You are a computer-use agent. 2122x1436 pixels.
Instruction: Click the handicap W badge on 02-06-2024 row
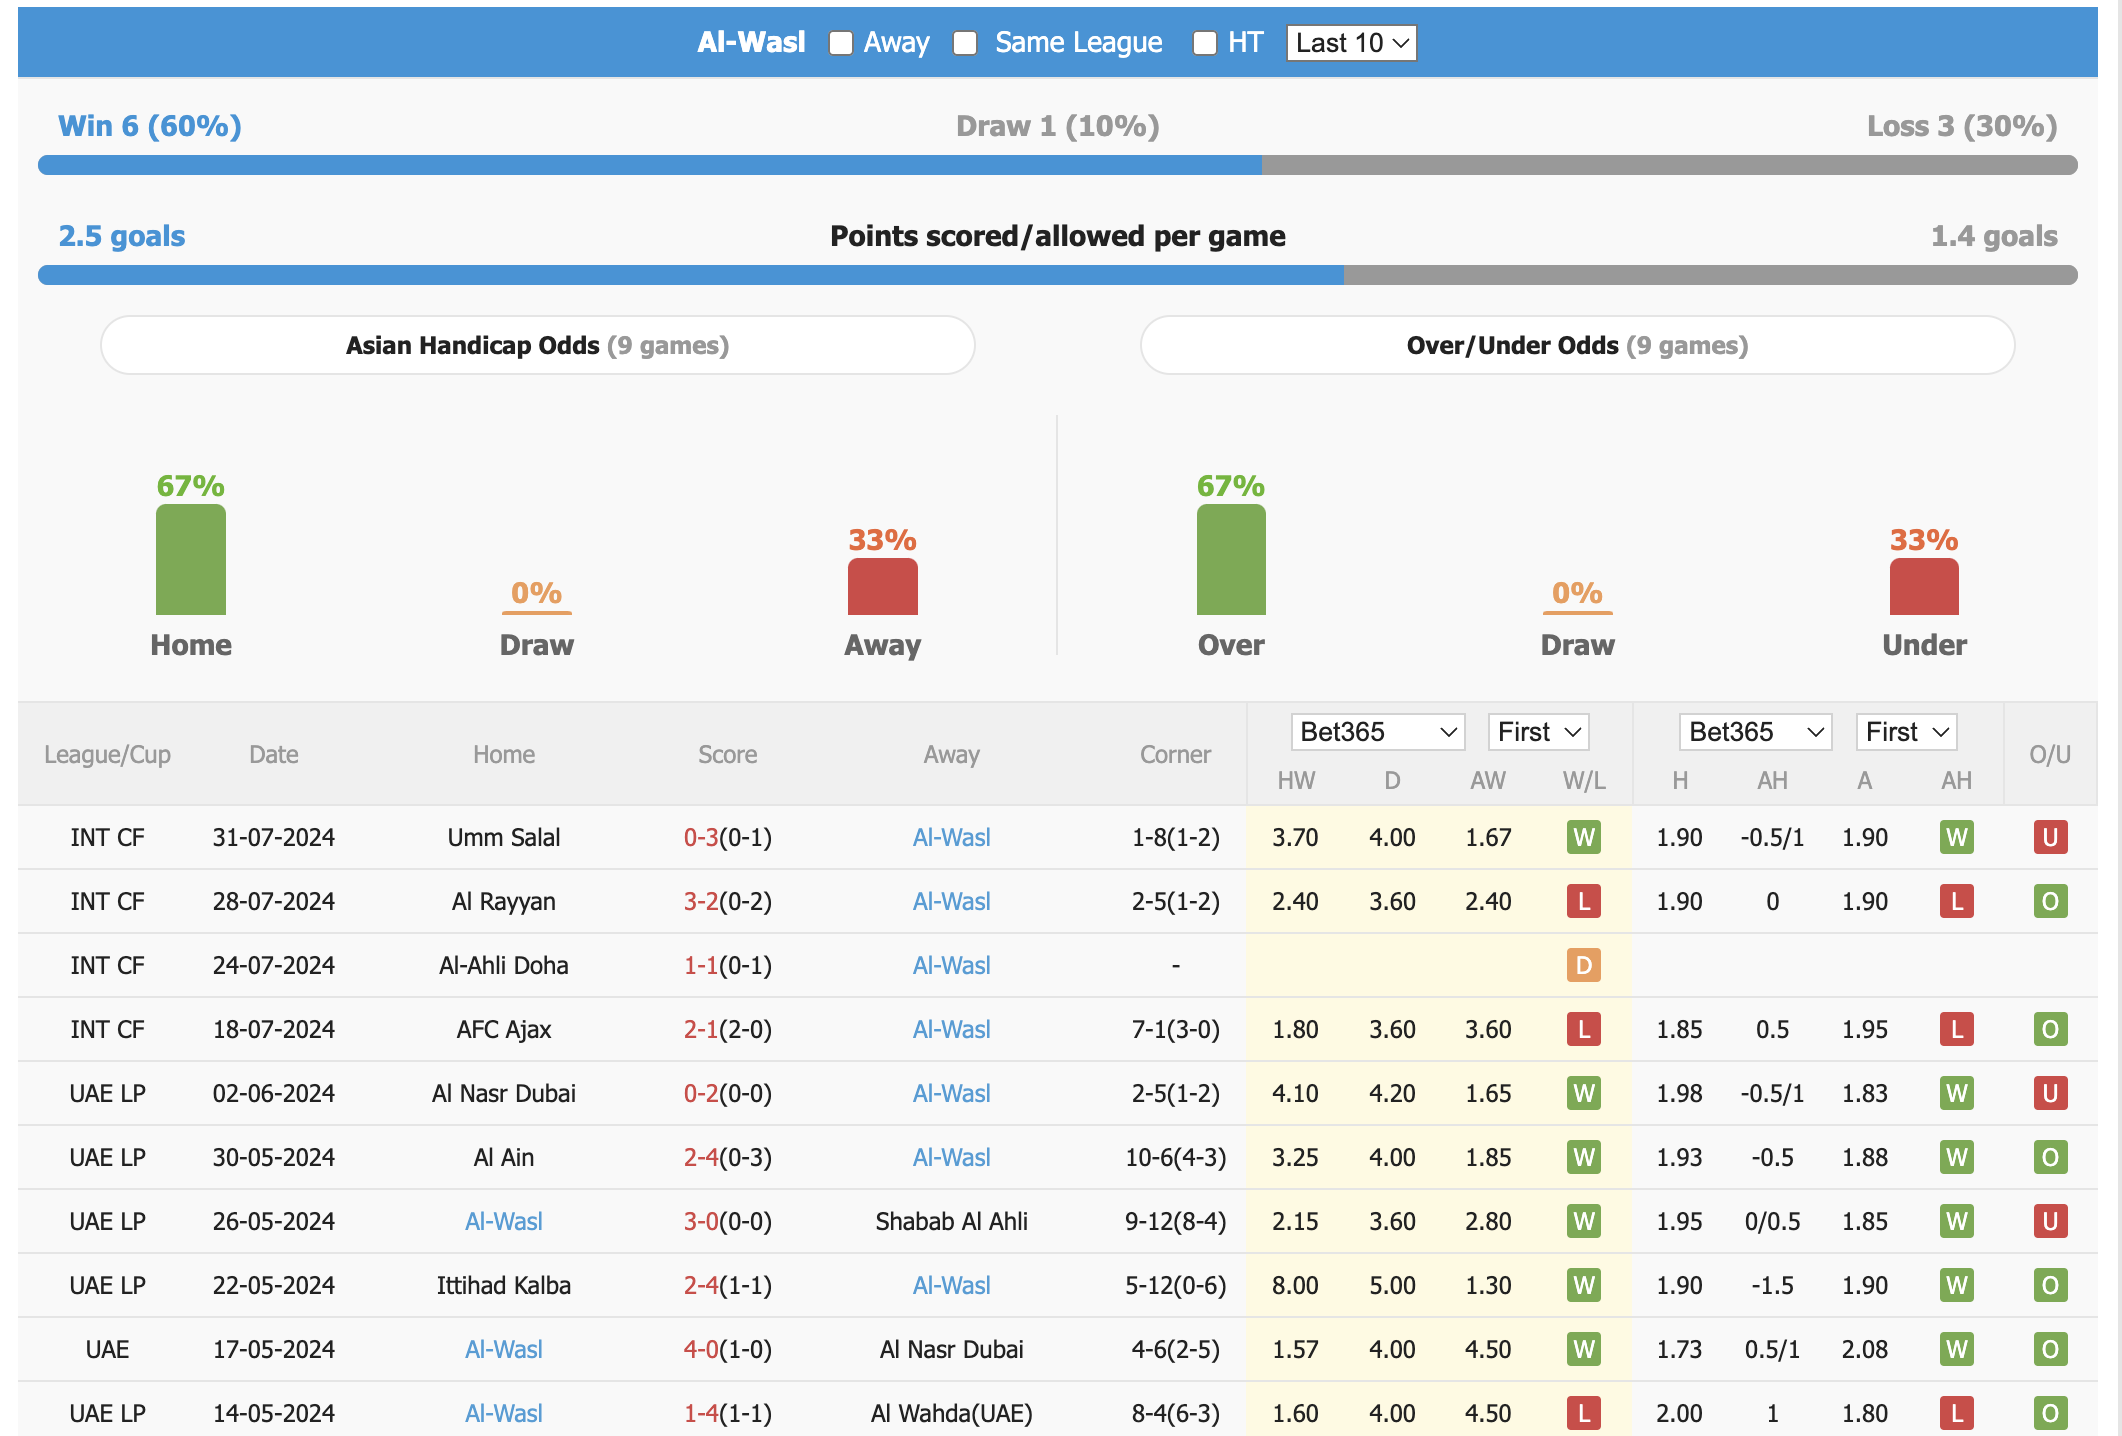(1957, 1093)
